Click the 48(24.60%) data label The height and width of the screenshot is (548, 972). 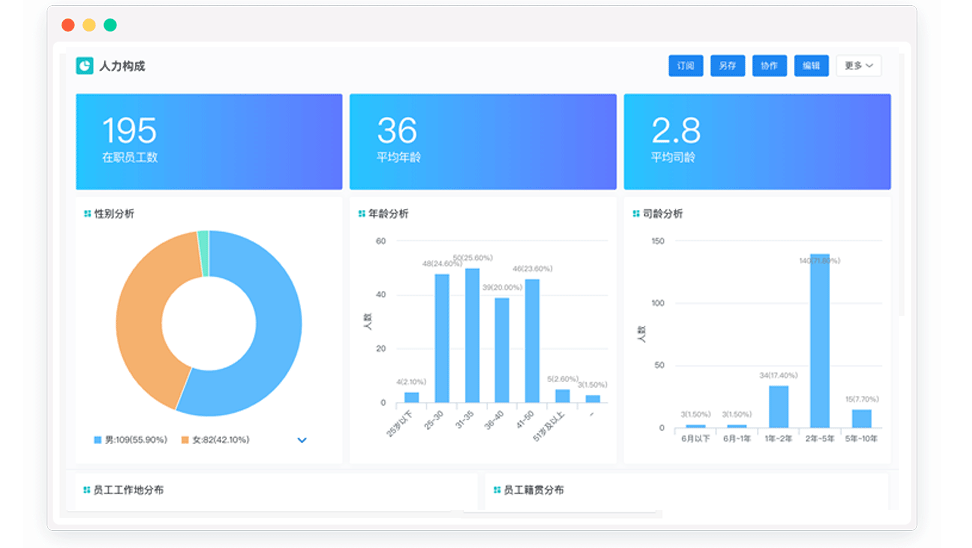tap(442, 264)
